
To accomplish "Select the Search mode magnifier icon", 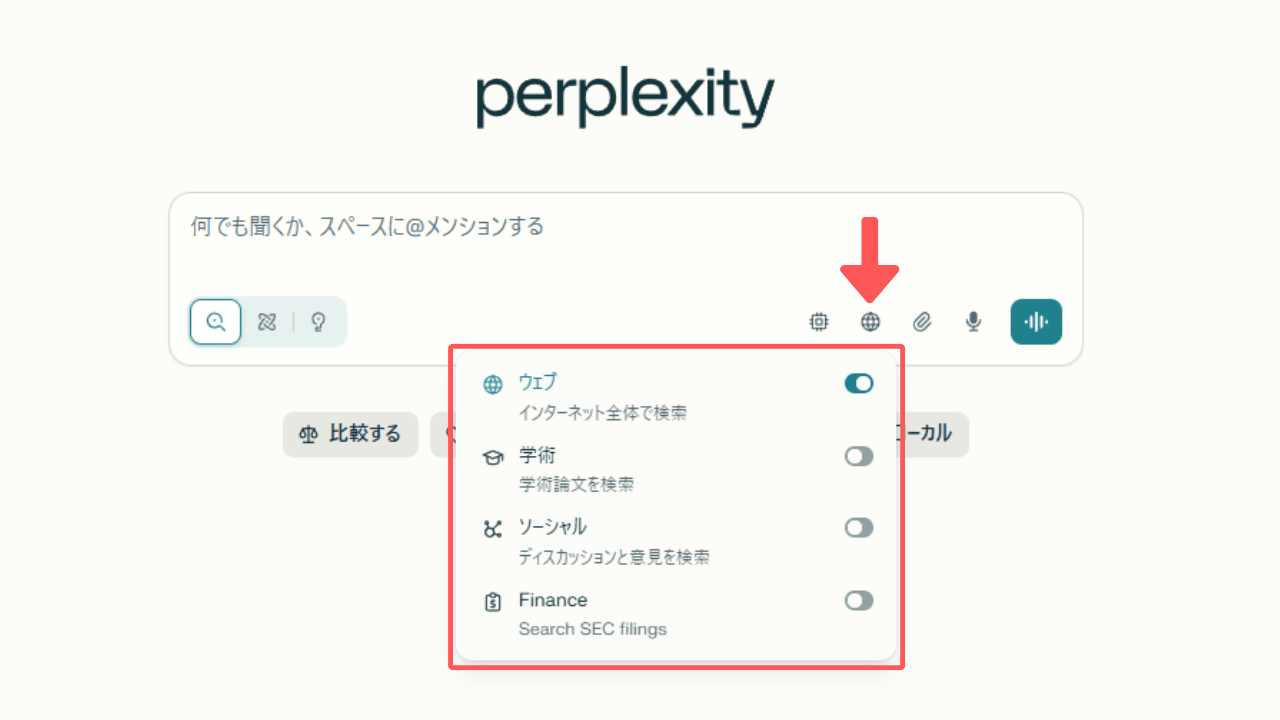I will (x=216, y=322).
